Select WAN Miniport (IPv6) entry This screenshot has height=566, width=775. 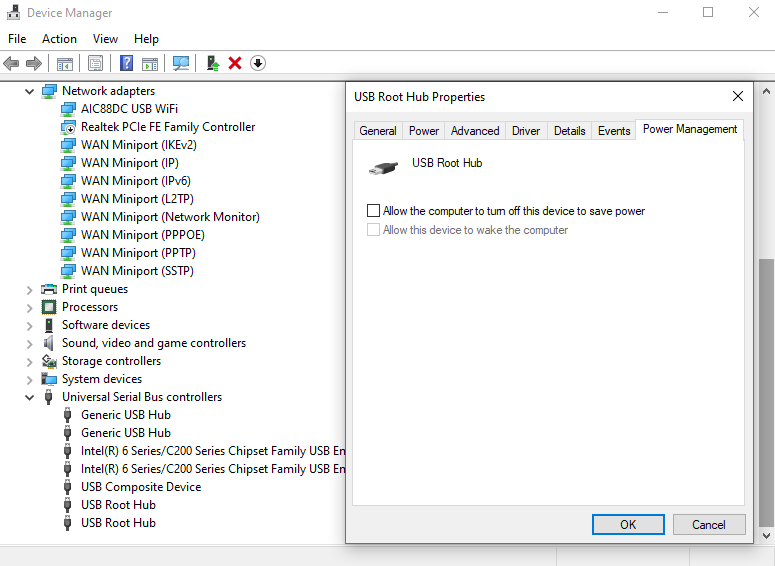[x=136, y=181]
